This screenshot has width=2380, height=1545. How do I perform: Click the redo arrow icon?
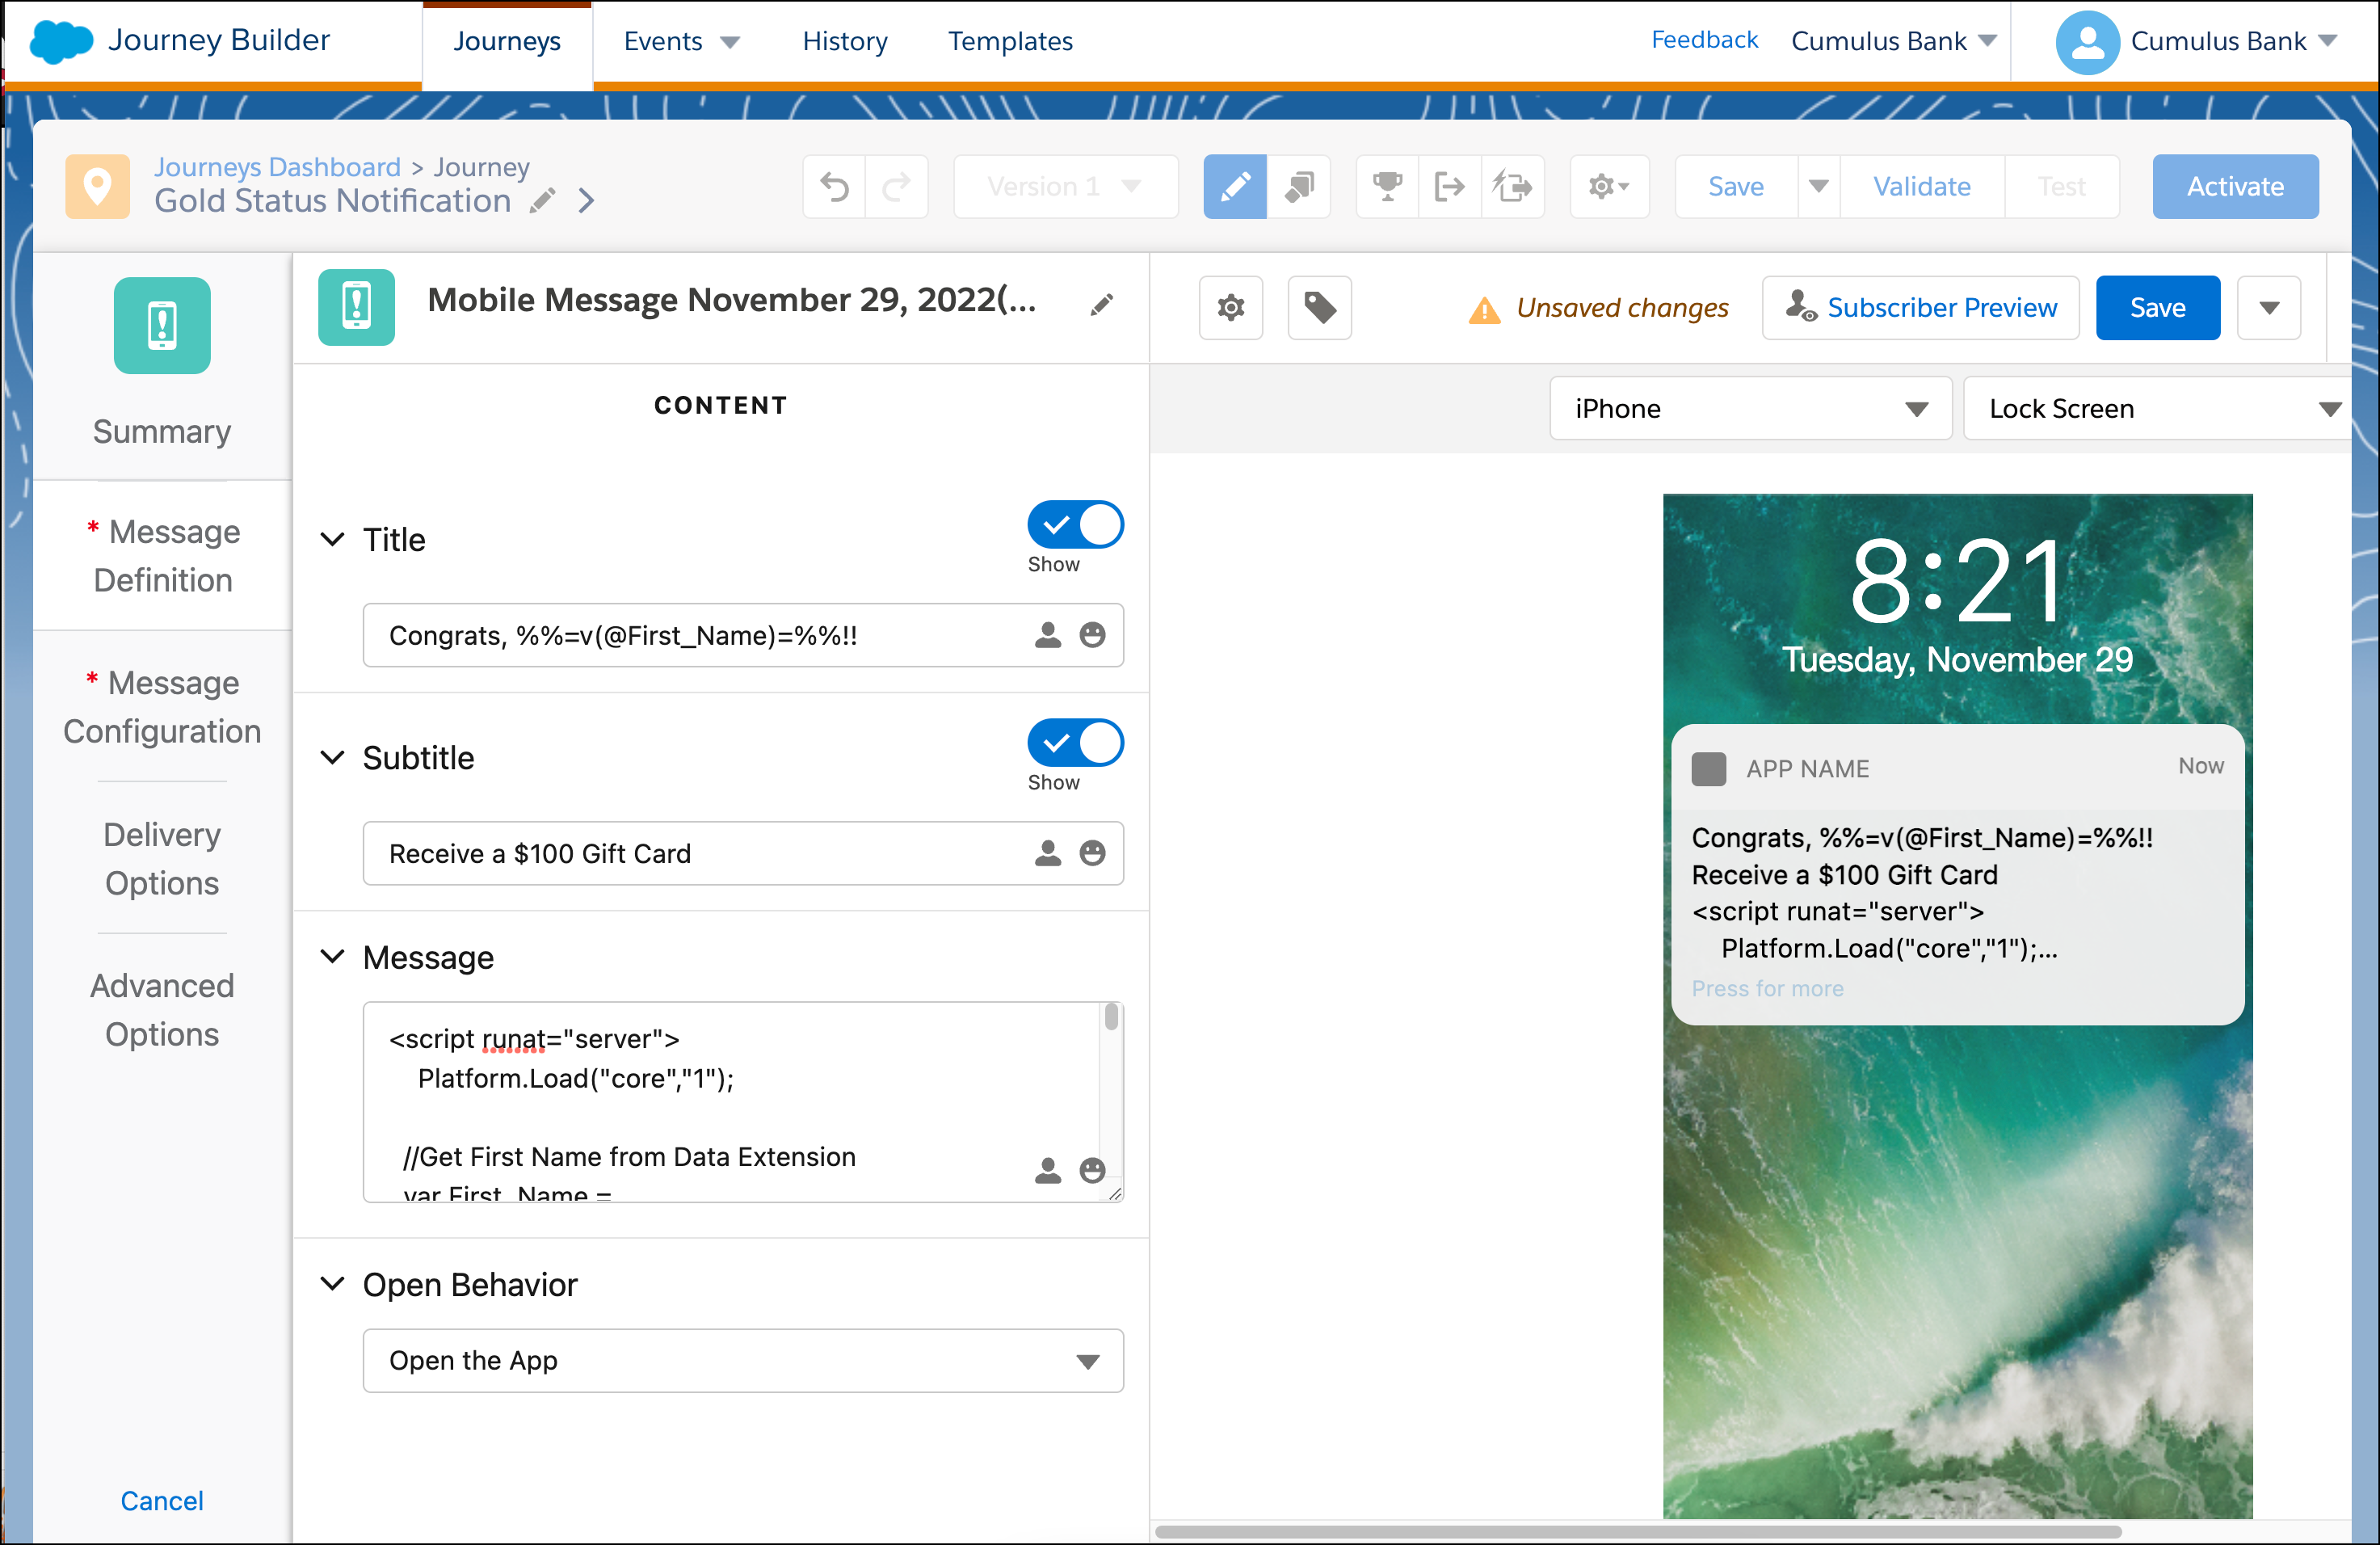[x=897, y=186]
